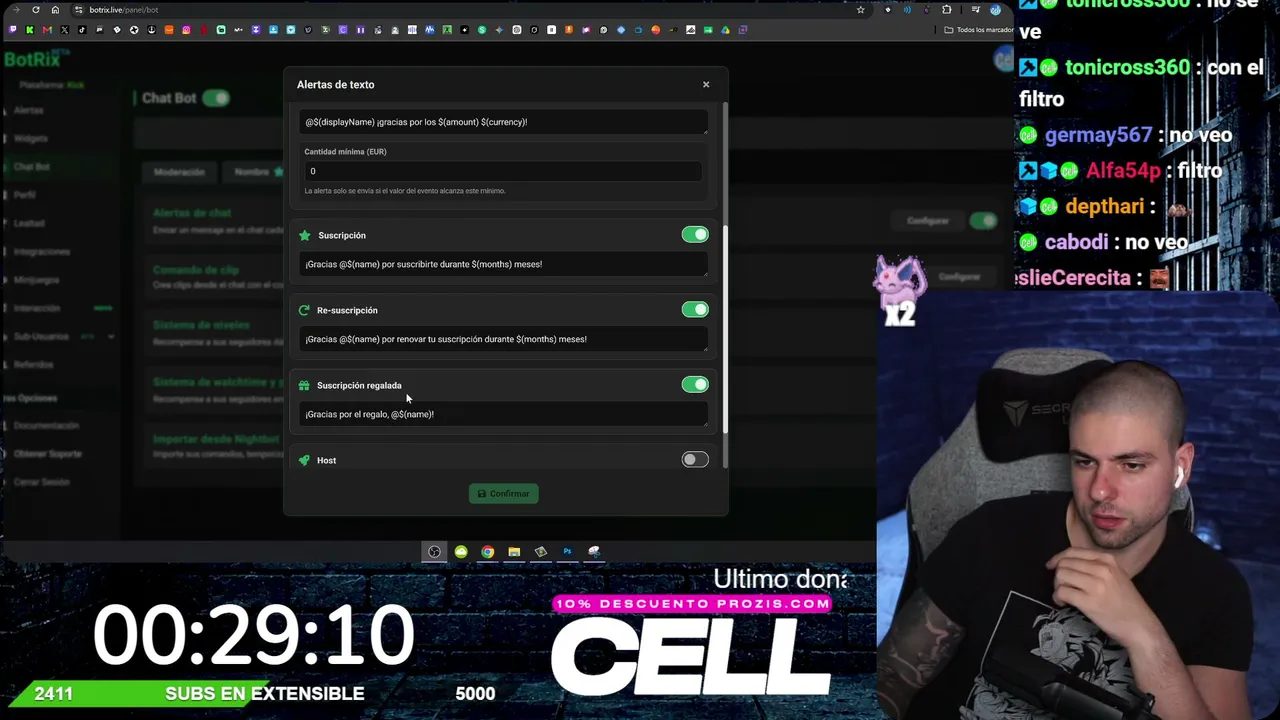Click the Comando de clip heading
This screenshot has height=720, width=1280.
point(196,270)
